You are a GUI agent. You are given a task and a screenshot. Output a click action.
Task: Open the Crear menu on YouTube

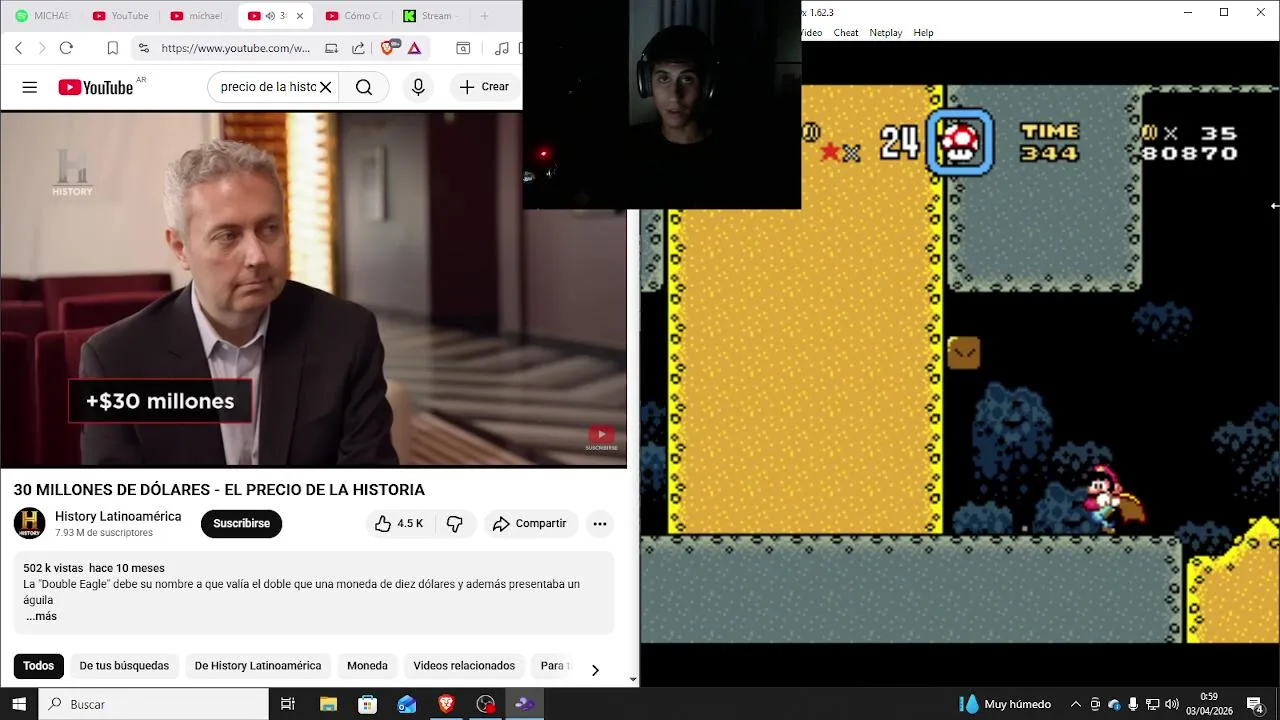(x=484, y=87)
